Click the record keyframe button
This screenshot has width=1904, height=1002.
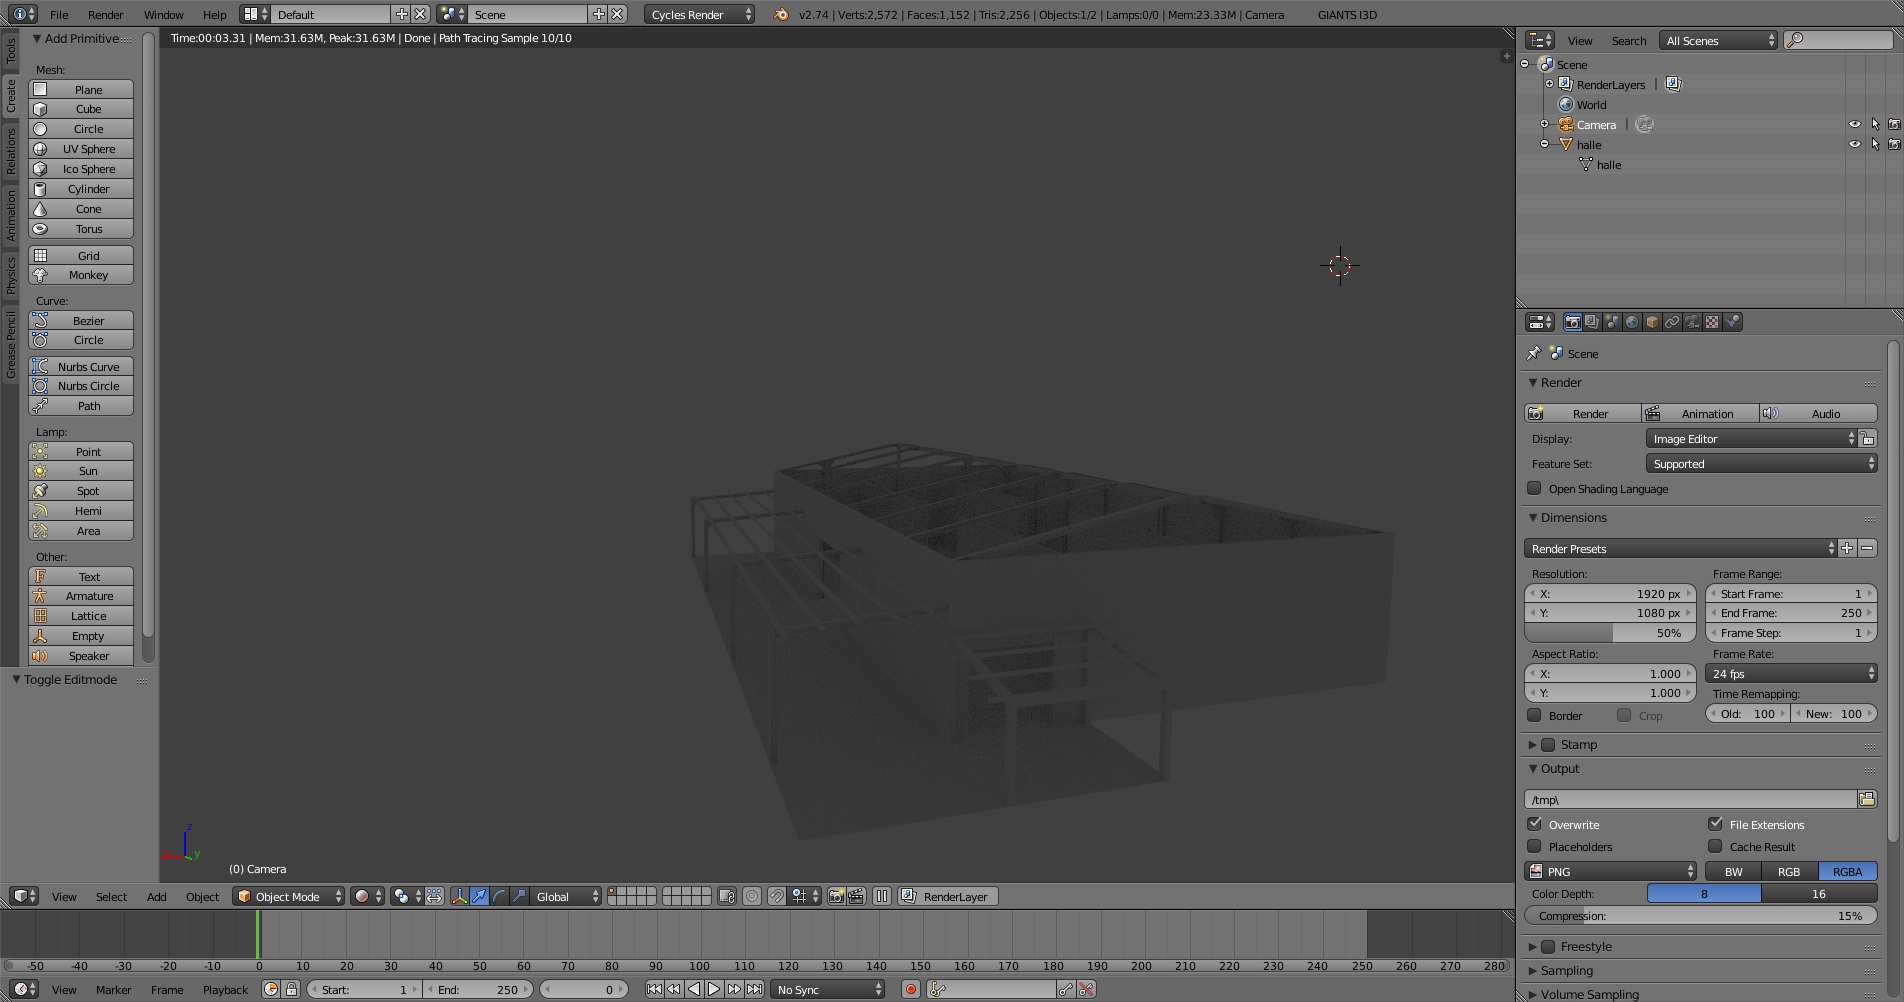click(x=910, y=989)
